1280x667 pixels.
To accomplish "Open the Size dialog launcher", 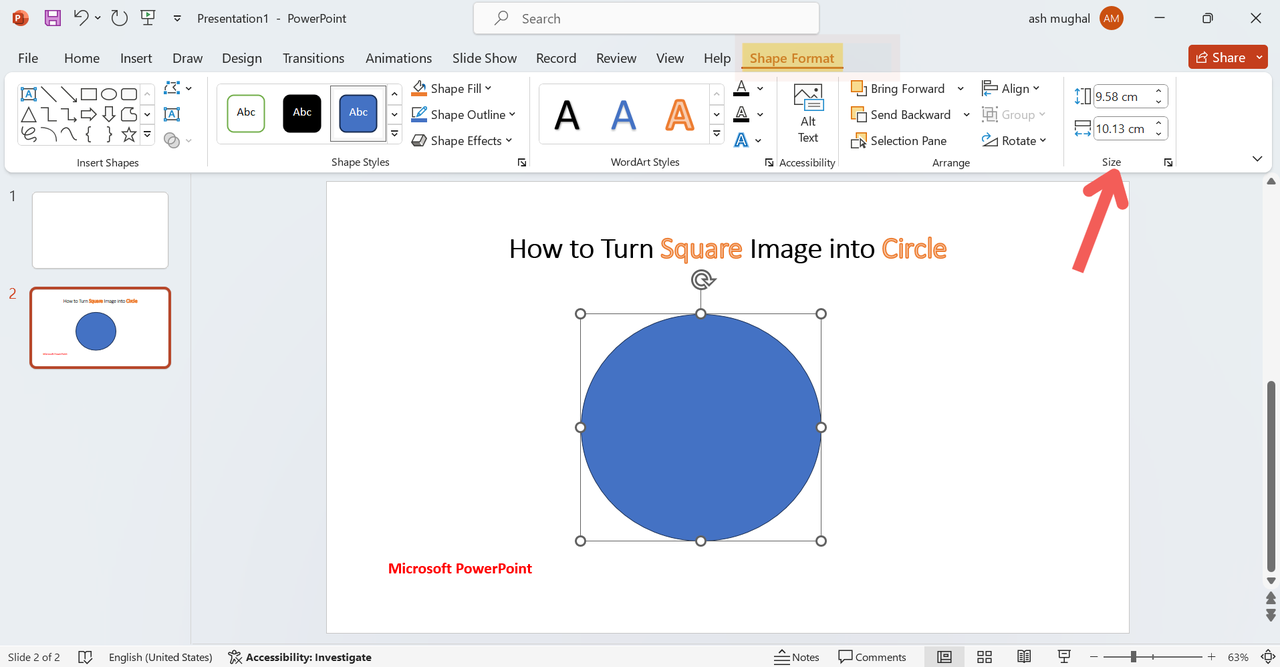I will tap(1168, 162).
